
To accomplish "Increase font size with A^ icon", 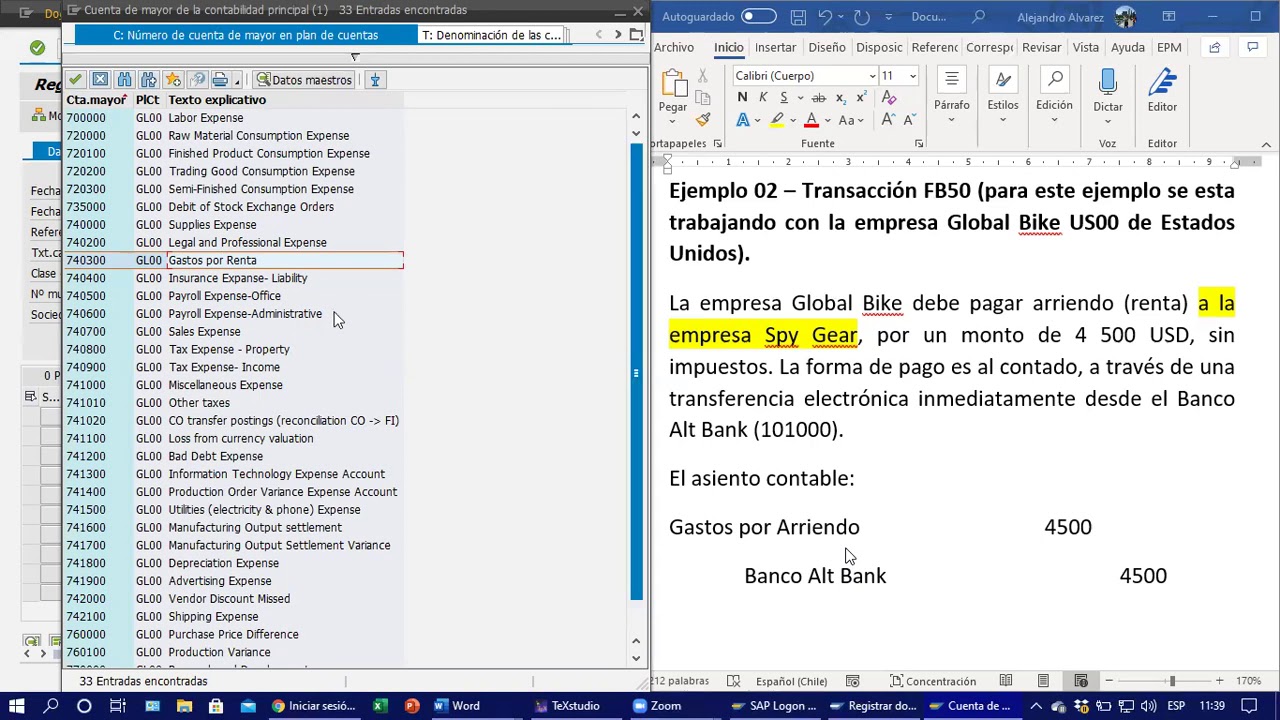I will click(x=888, y=120).
